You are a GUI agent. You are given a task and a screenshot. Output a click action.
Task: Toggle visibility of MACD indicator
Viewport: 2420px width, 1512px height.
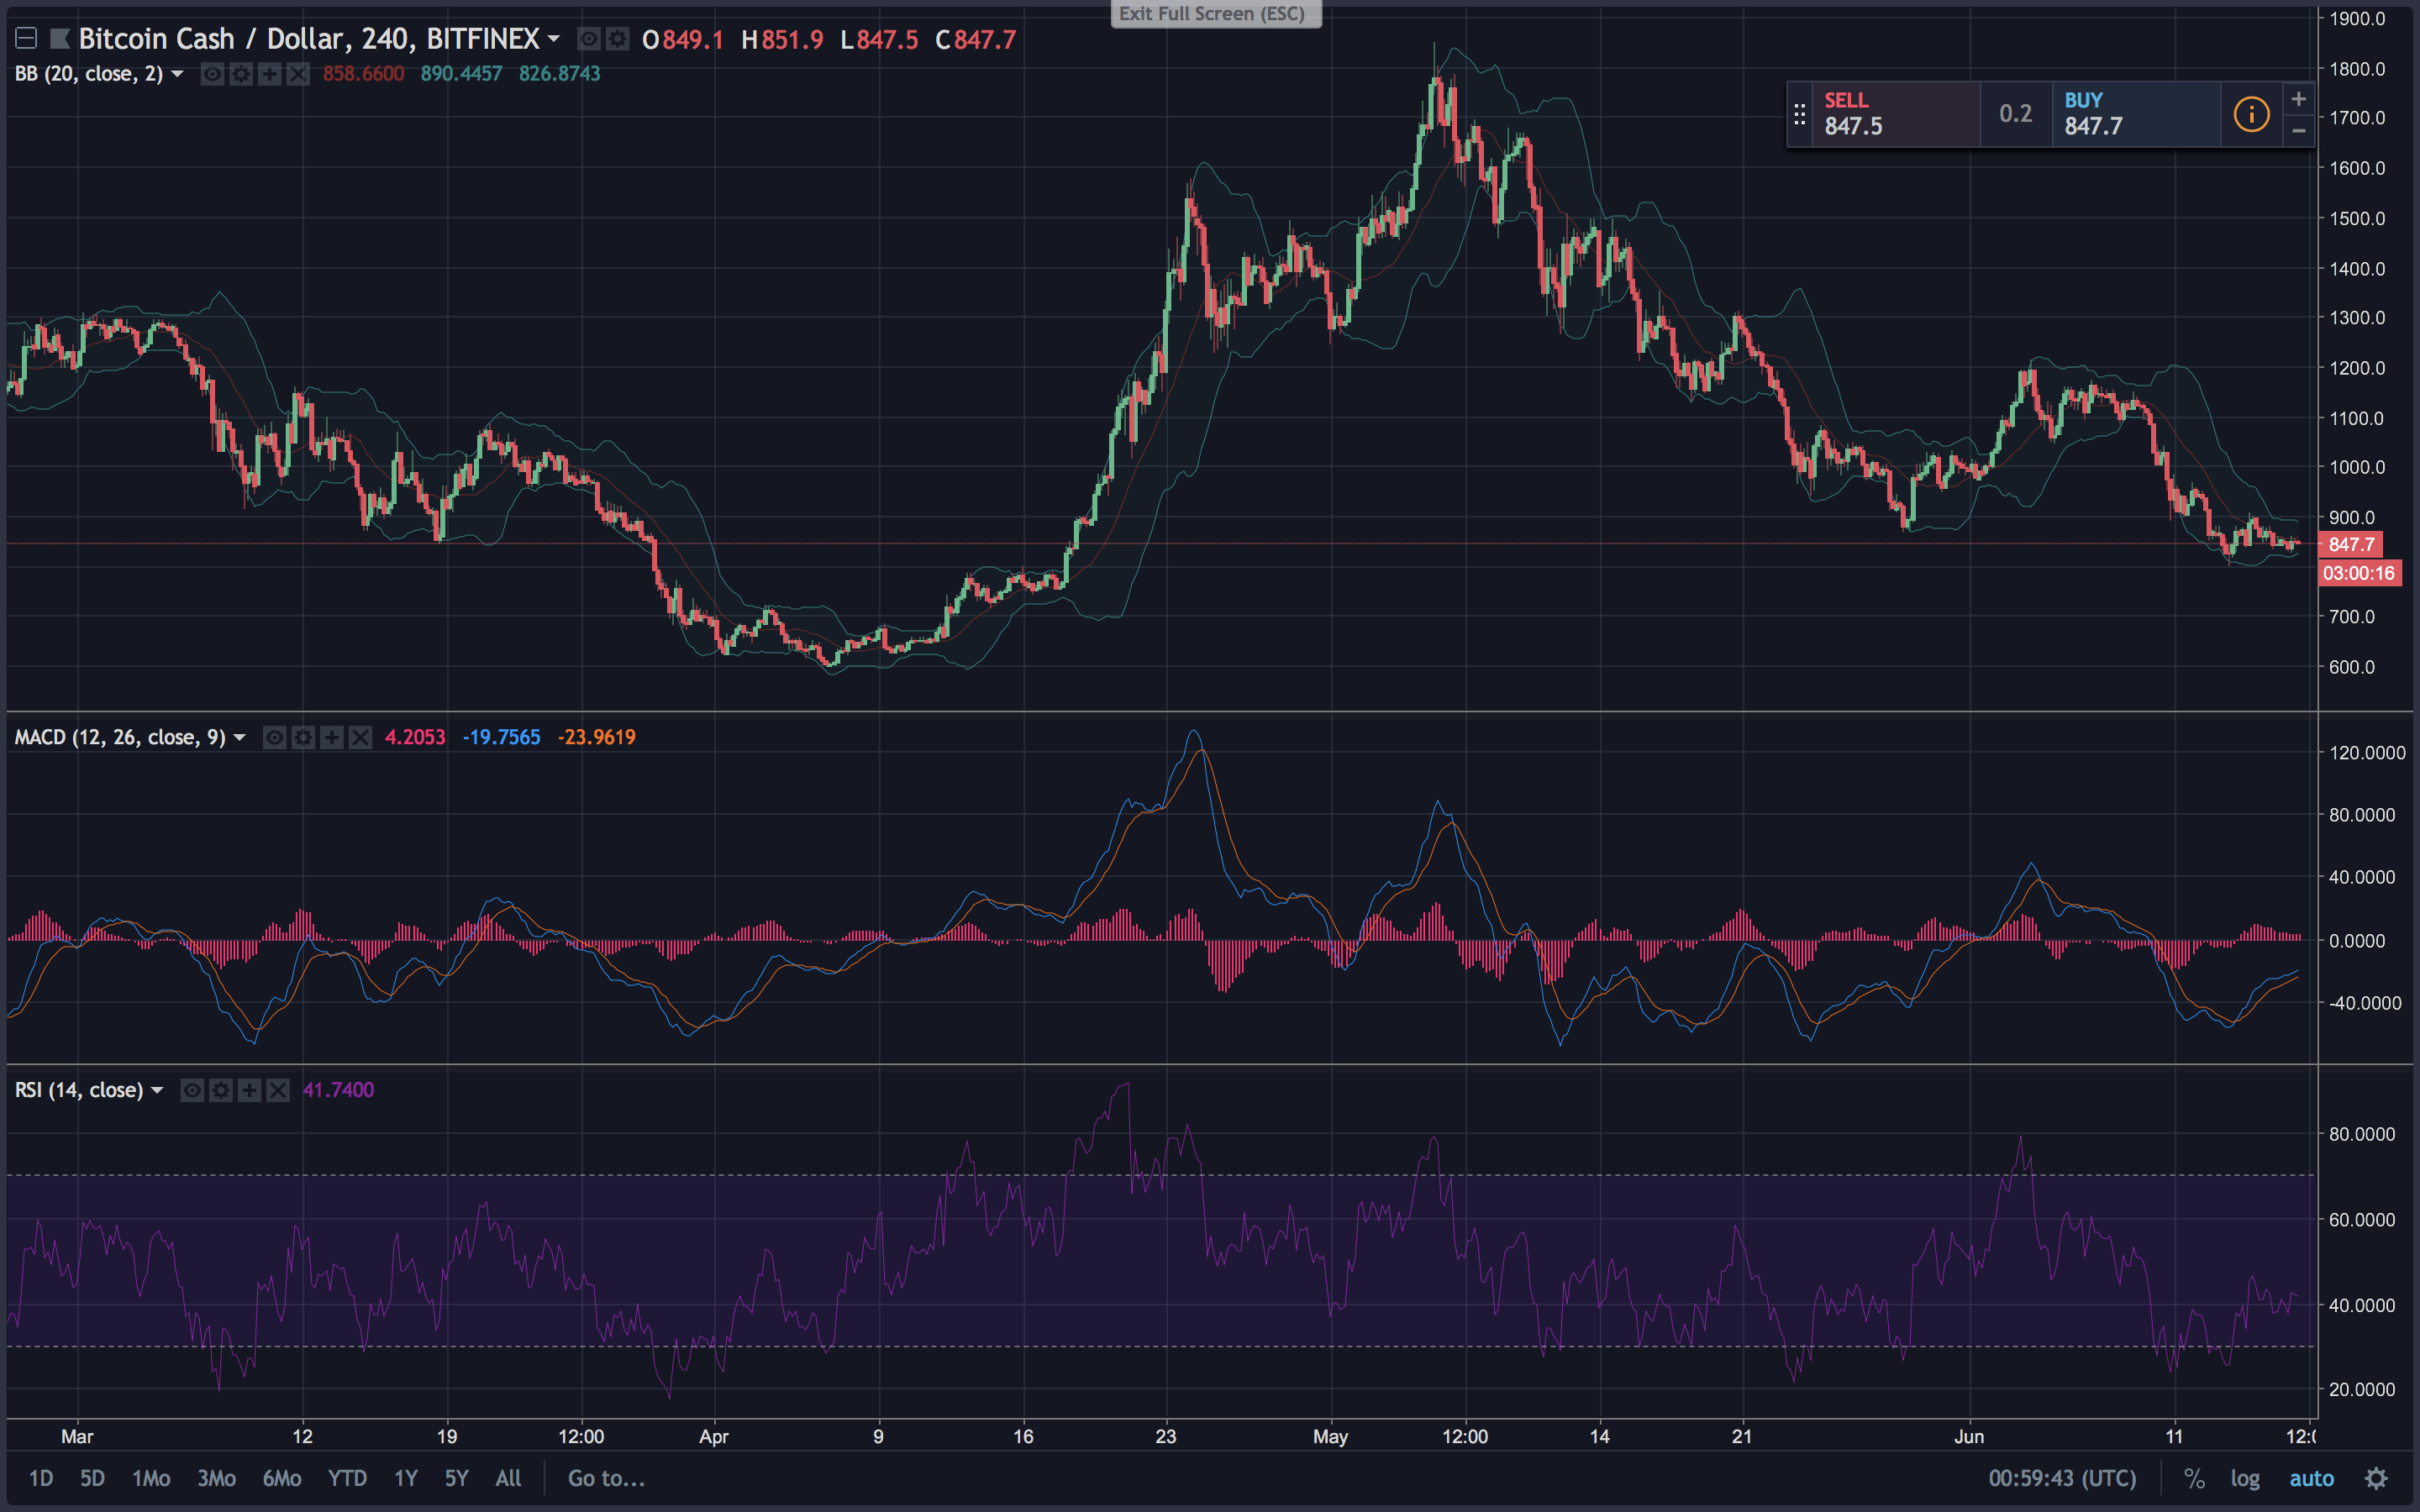274,738
